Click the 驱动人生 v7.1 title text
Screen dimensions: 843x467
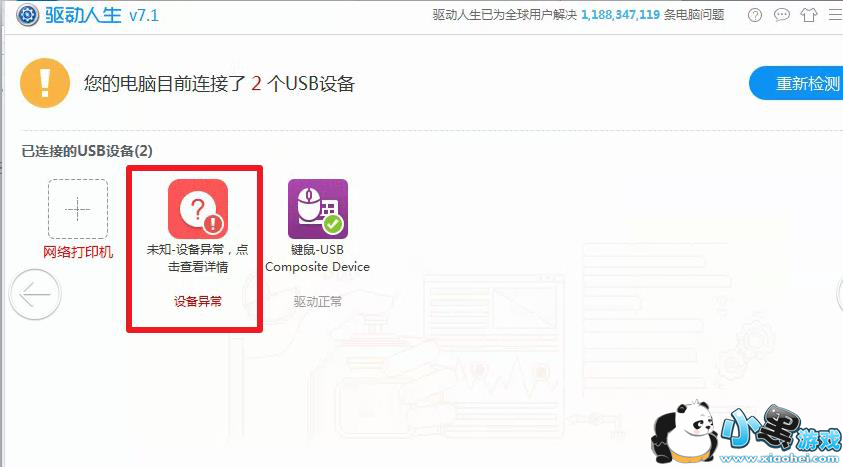(x=102, y=15)
